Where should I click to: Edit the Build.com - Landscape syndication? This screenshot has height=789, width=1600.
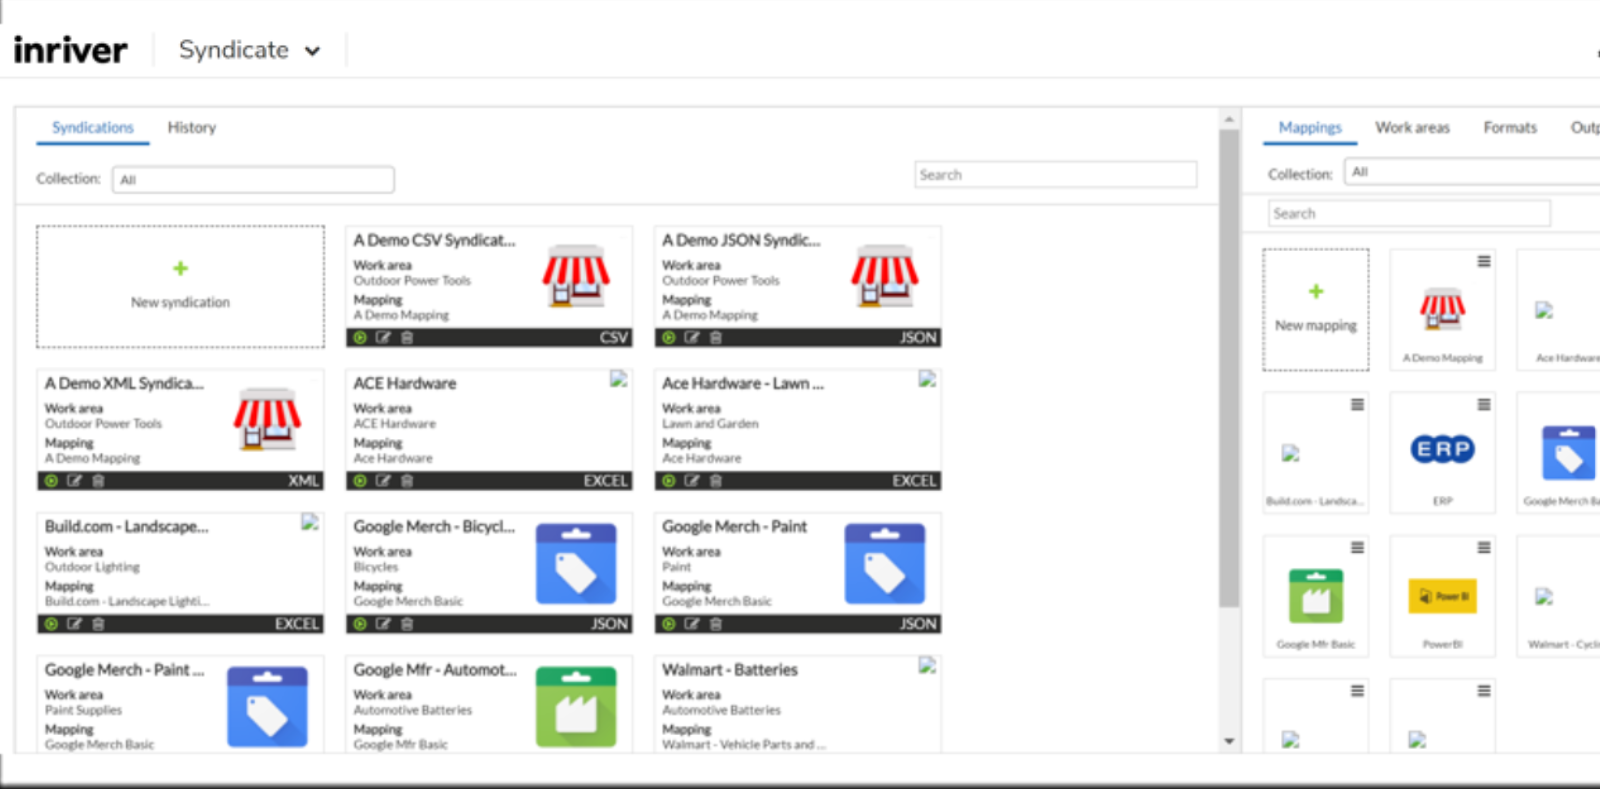74,624
